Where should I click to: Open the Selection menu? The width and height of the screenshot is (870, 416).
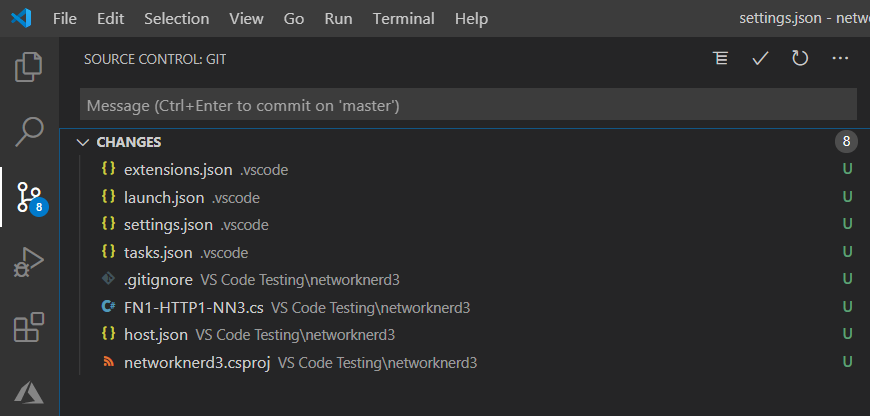click(x=176, y=18)
